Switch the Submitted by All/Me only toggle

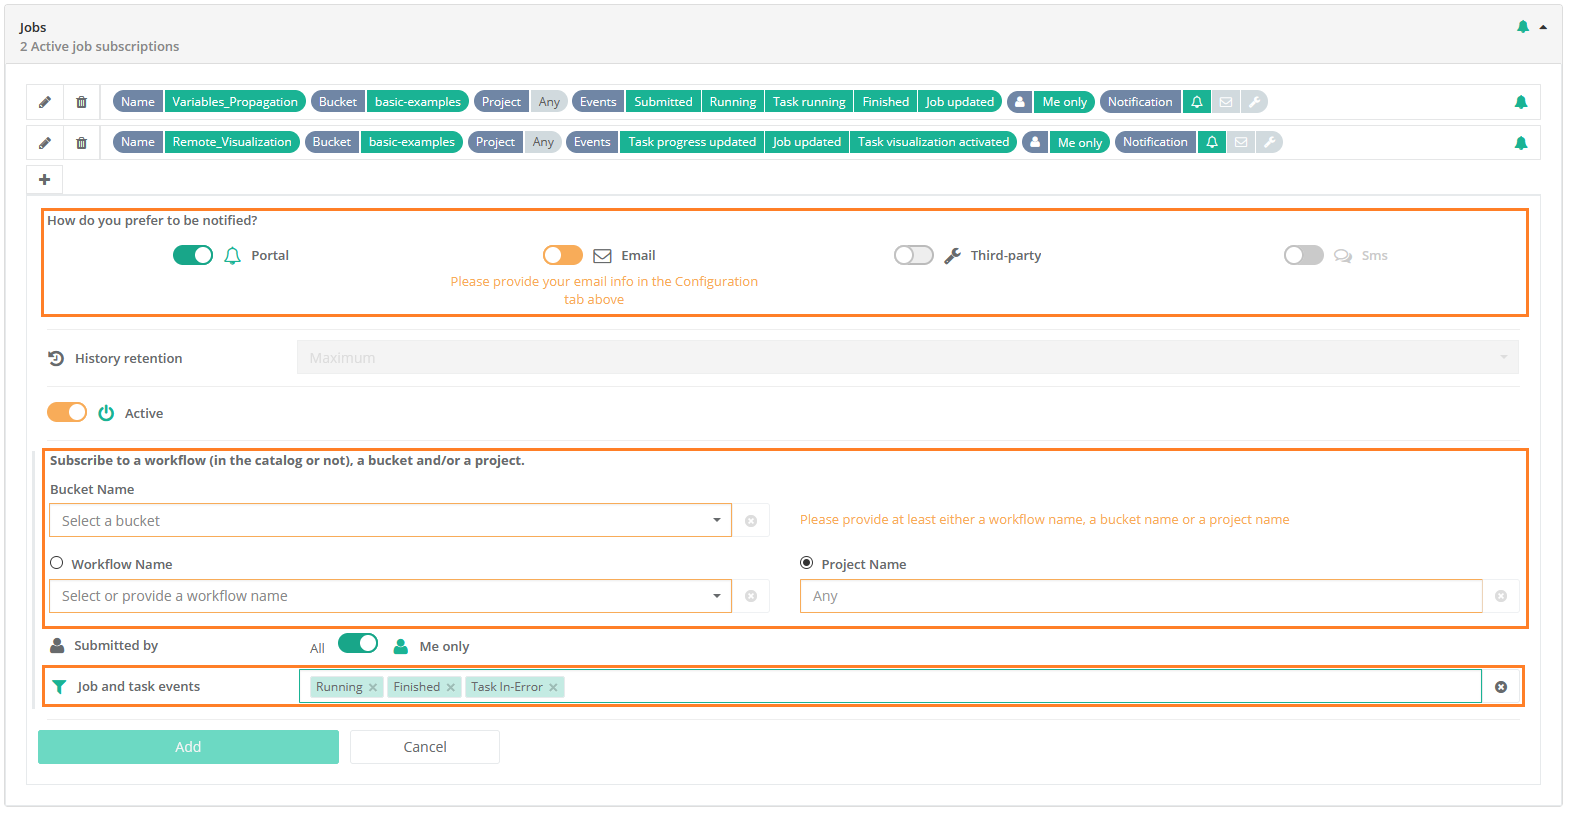tap(358, 643)
